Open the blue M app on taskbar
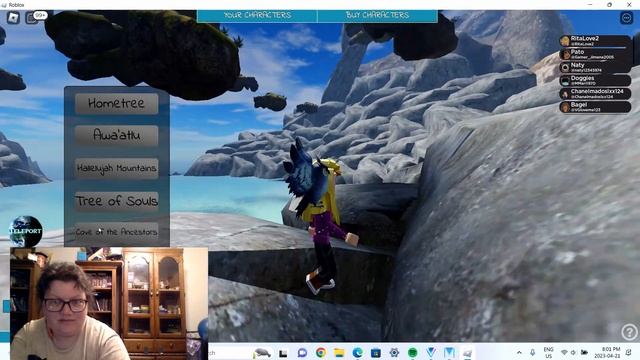The image size is (640, 360). pos(449,353)
